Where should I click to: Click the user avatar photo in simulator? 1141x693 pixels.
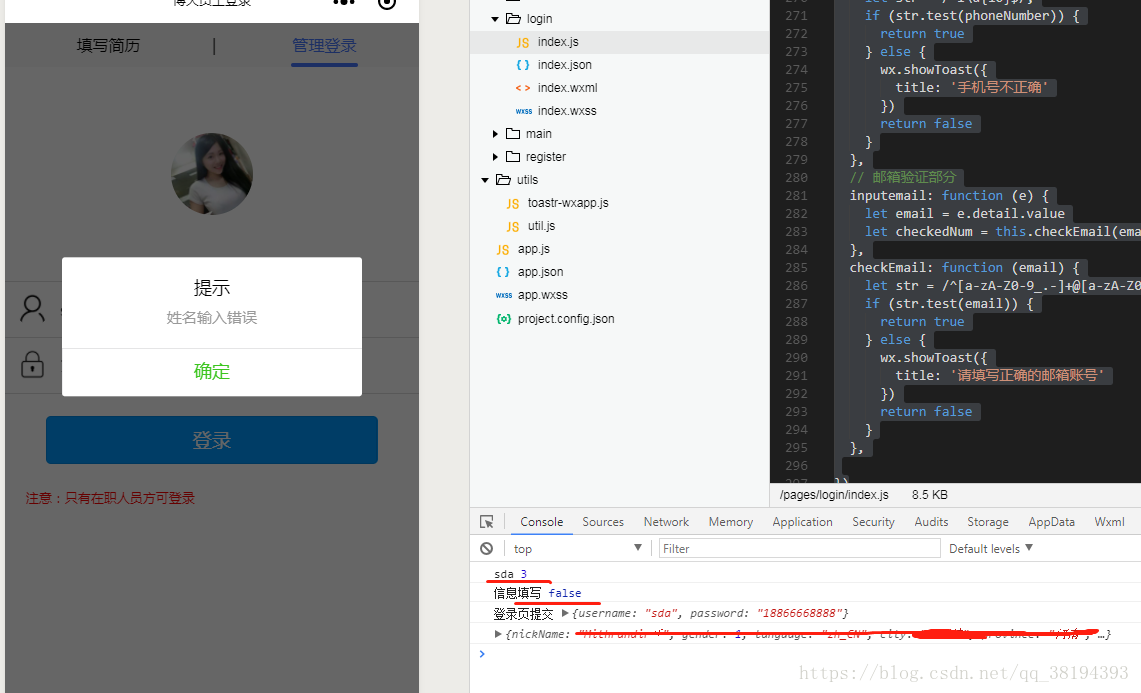(x=212, y=174)
